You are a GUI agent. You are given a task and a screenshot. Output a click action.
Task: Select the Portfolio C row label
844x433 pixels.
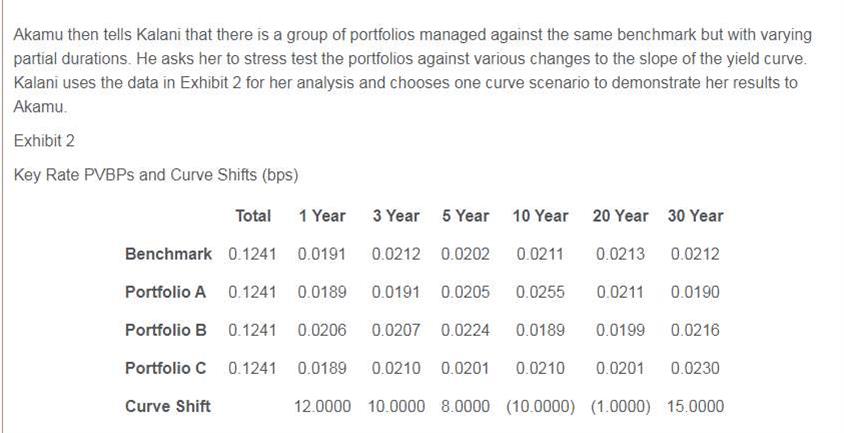165,368
